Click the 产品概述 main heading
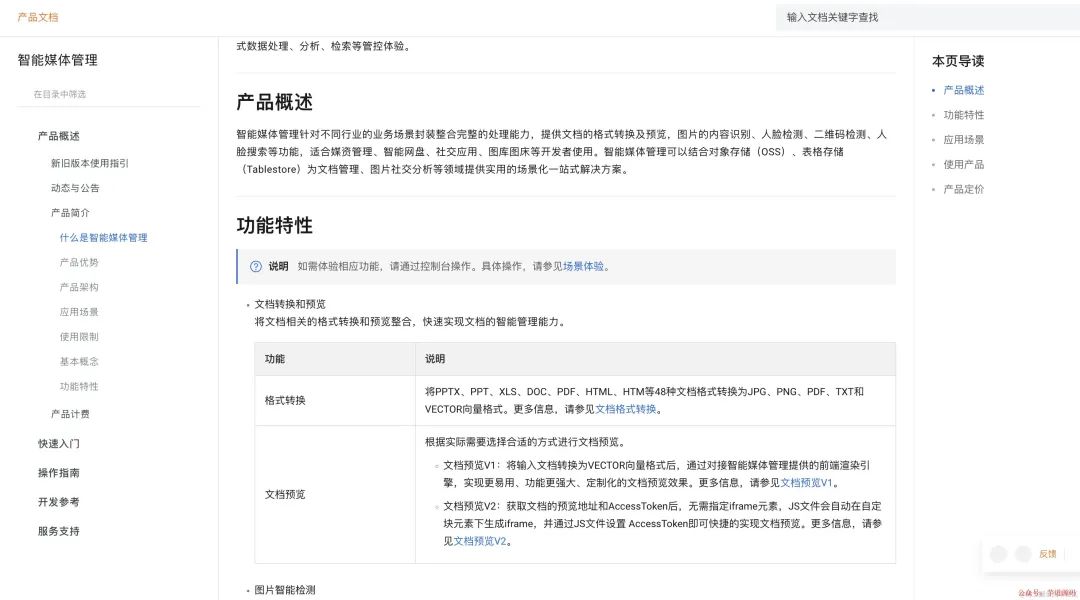 pos(275,103)
